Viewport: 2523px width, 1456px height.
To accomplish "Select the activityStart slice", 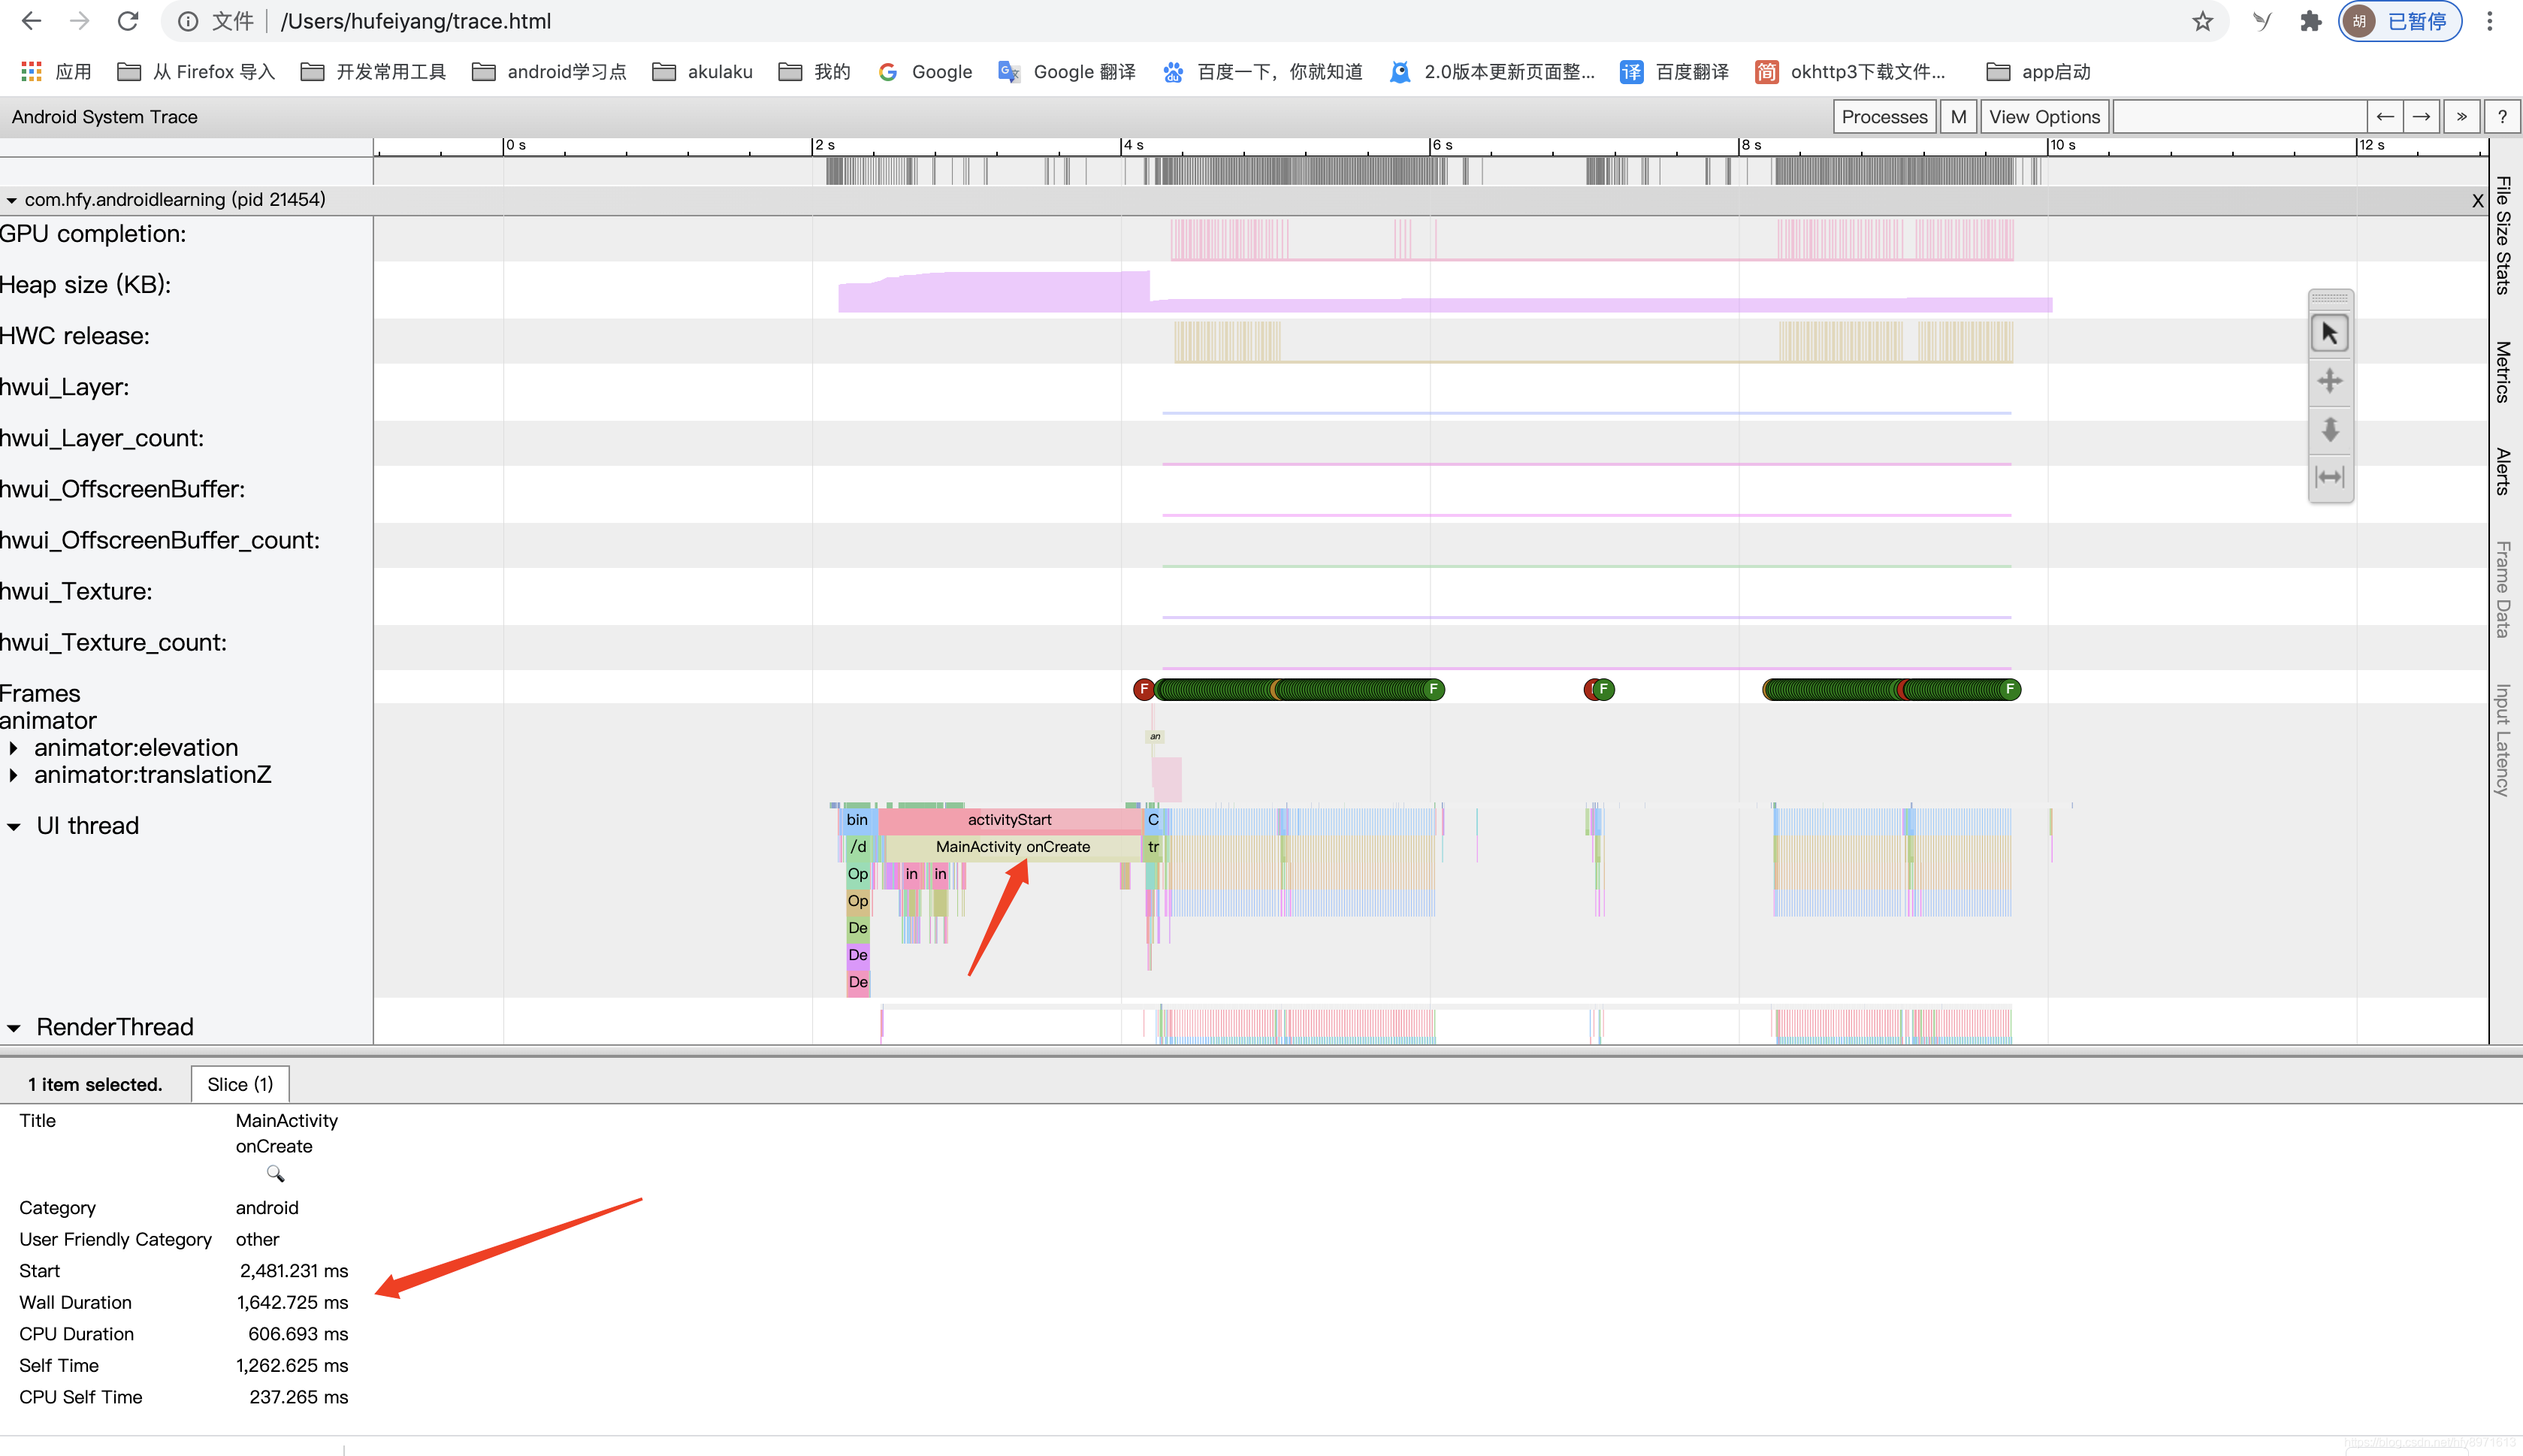I will 1009,820.
